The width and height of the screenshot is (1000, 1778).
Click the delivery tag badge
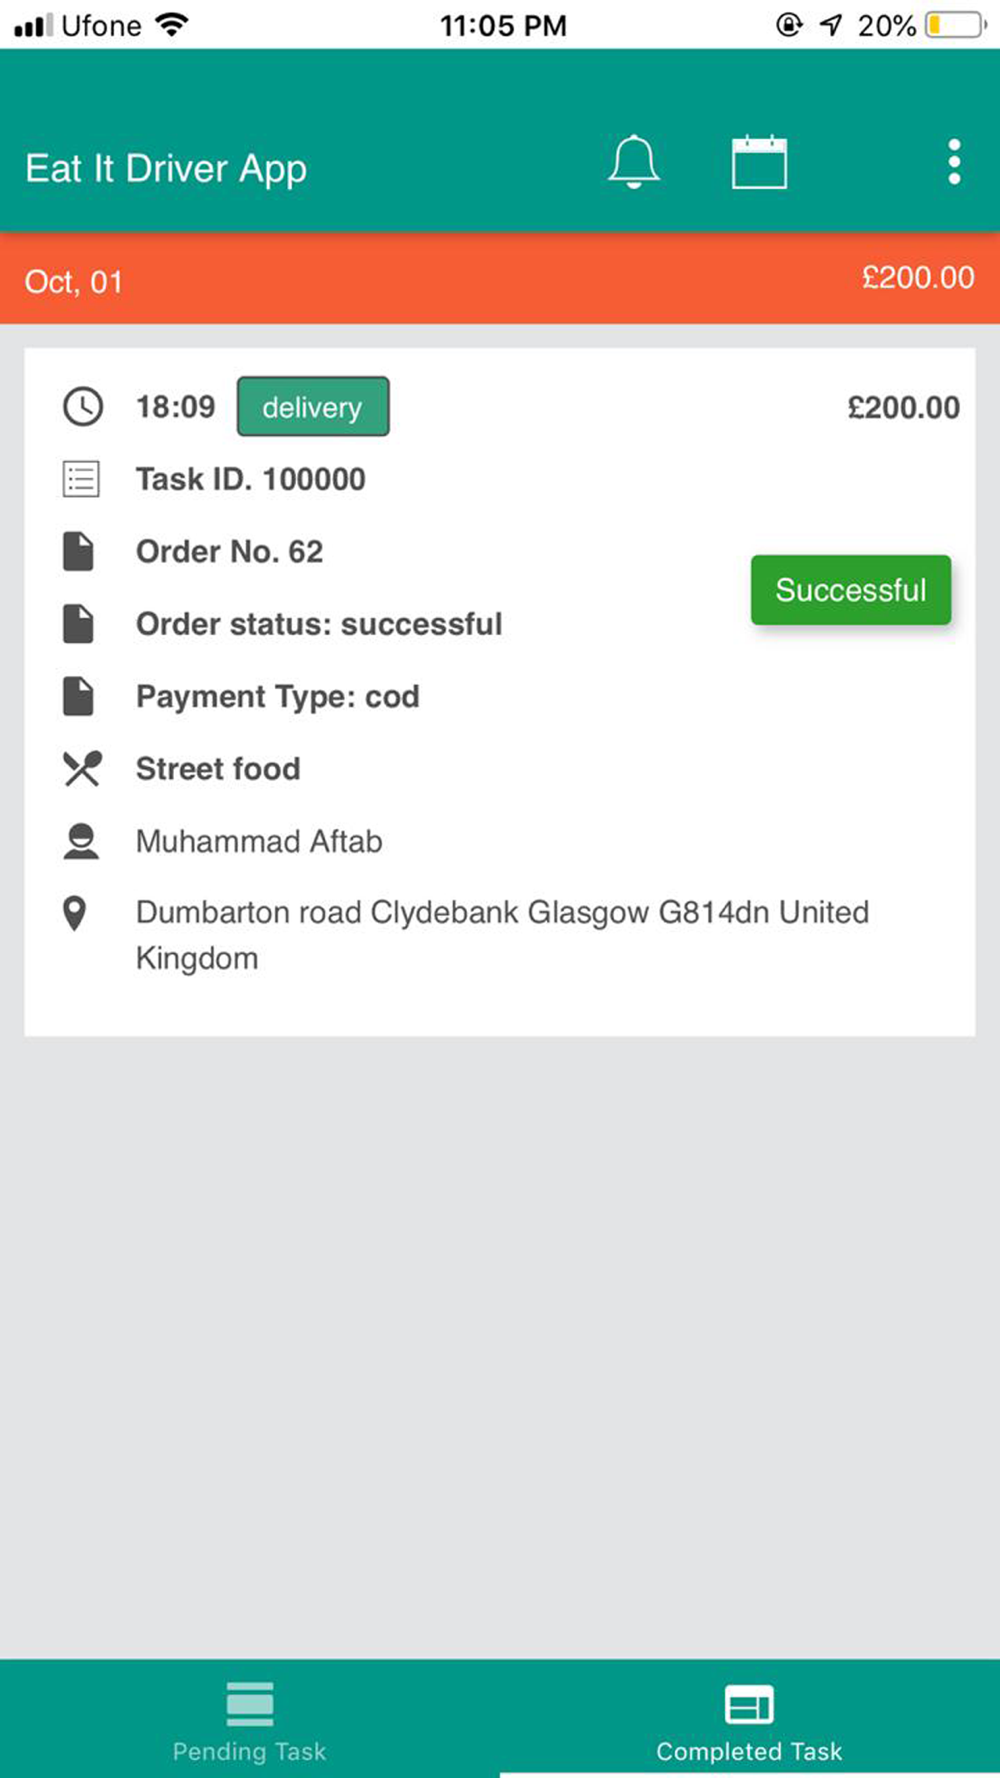click(x=313, y=407)
